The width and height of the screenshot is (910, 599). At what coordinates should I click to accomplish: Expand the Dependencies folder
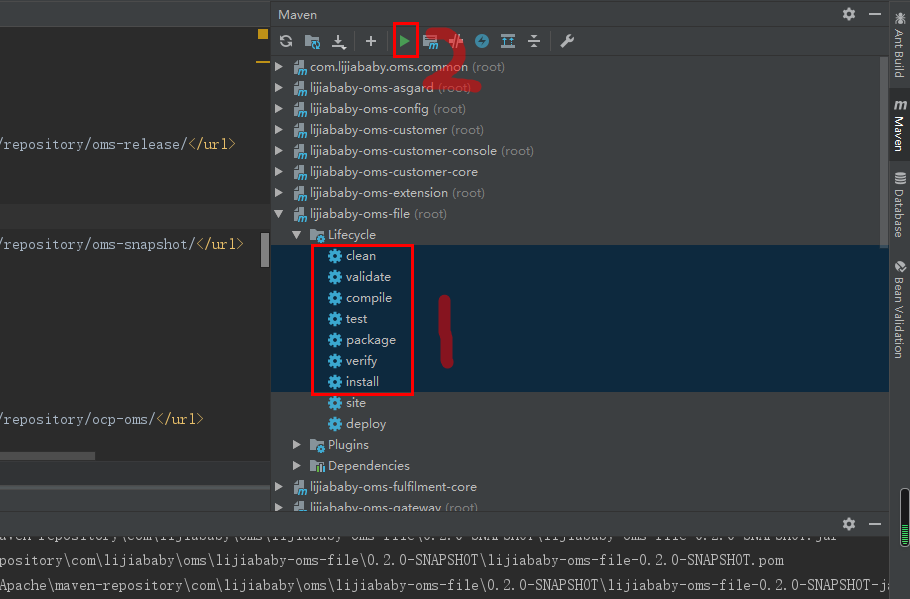coord(297,466)
